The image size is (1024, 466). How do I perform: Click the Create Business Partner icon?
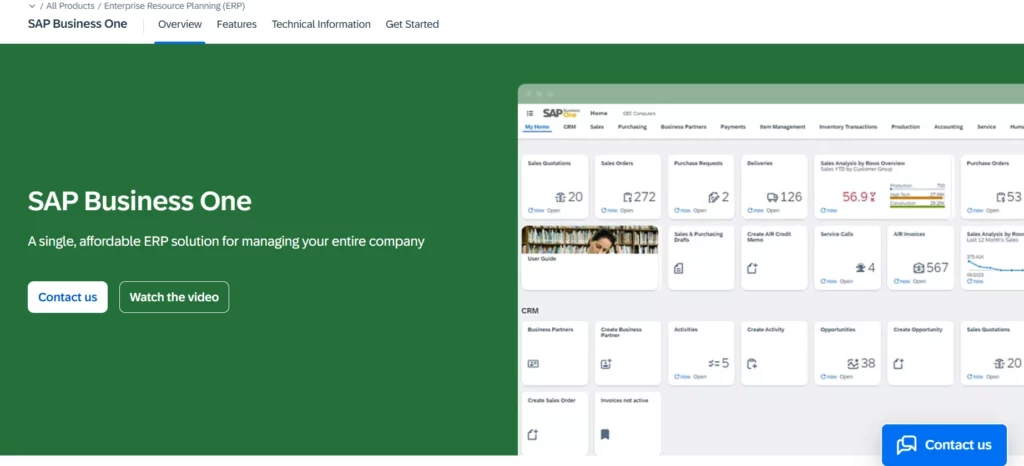point(606,364)
